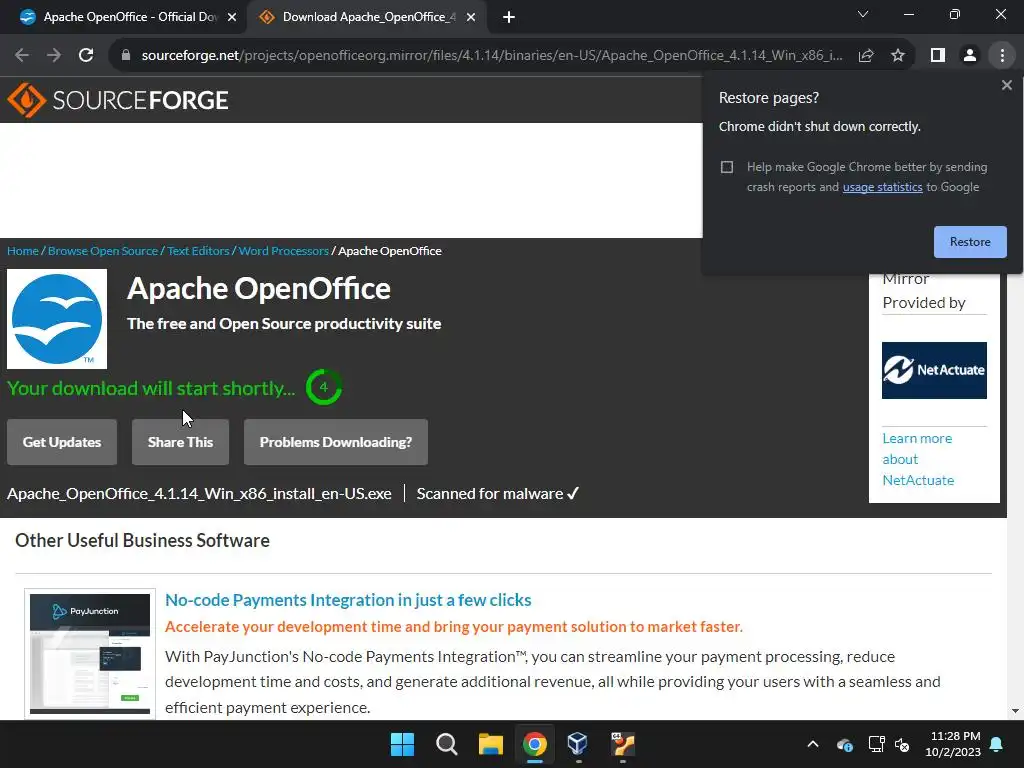Click the Restore button
Screen dimensions: 1024x768
[970, 242]
